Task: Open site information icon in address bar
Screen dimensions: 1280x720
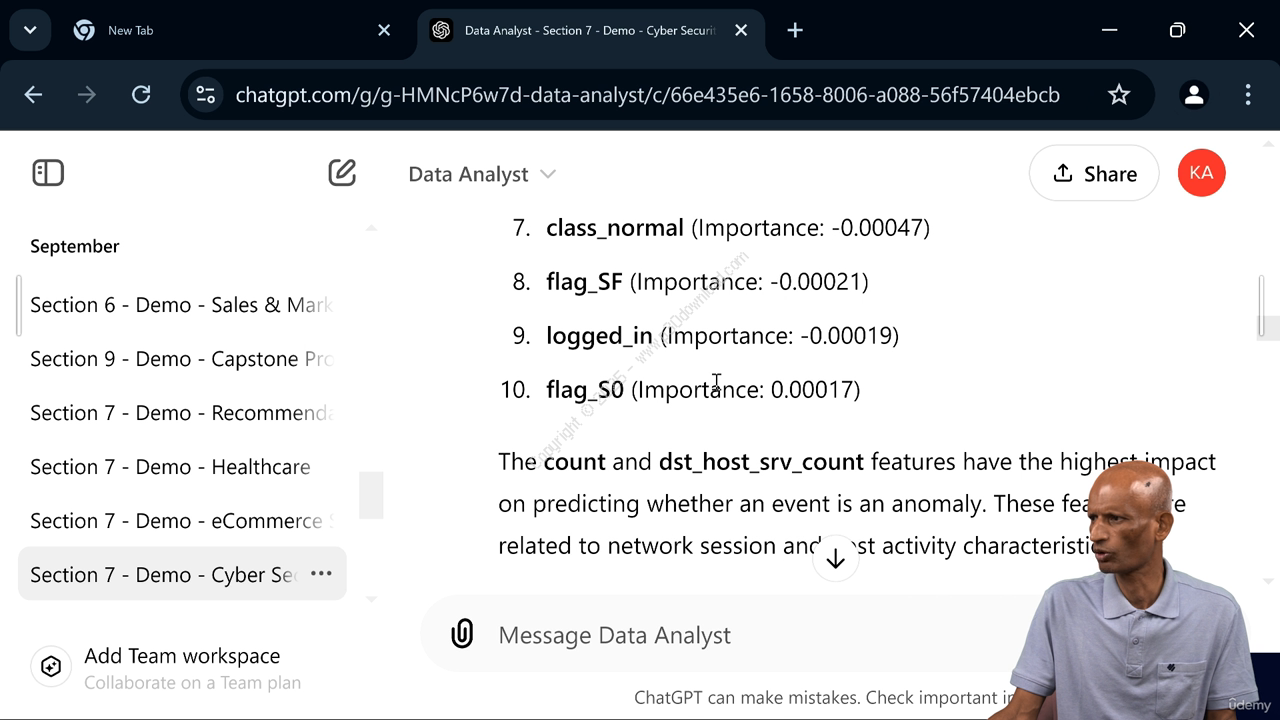Action: tap(205, 95)
